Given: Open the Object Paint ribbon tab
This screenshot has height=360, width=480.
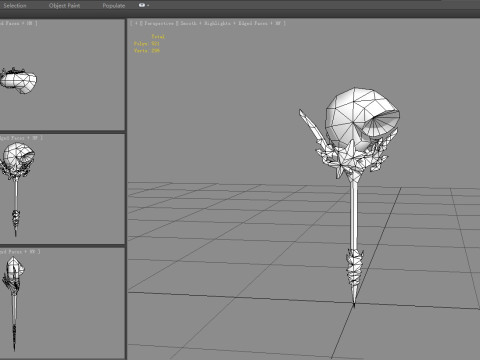Looking at the screenshot, I should click(x=64, y=6).
